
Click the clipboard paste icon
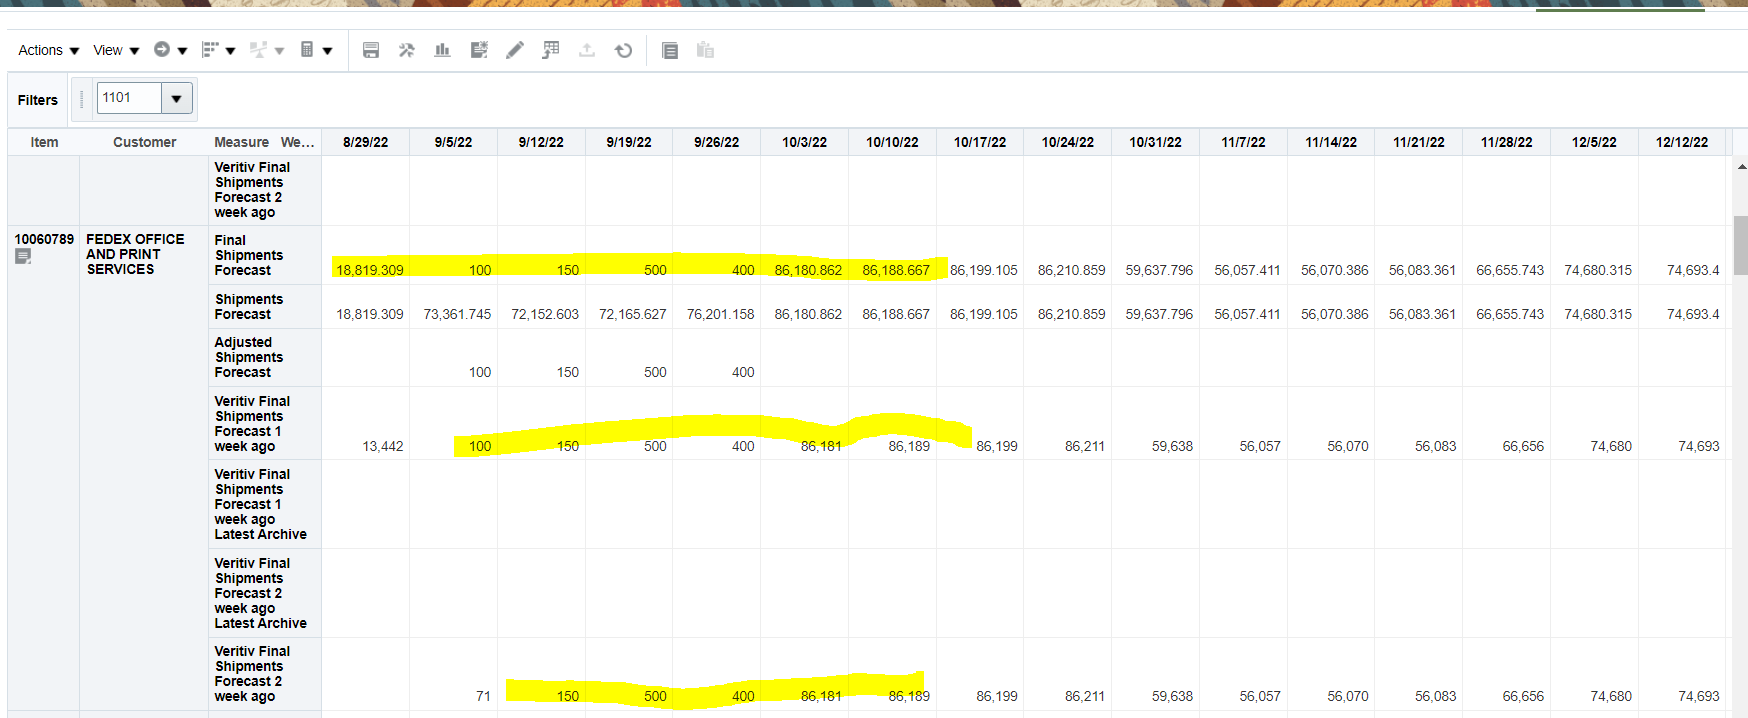[x=705, y=50]
